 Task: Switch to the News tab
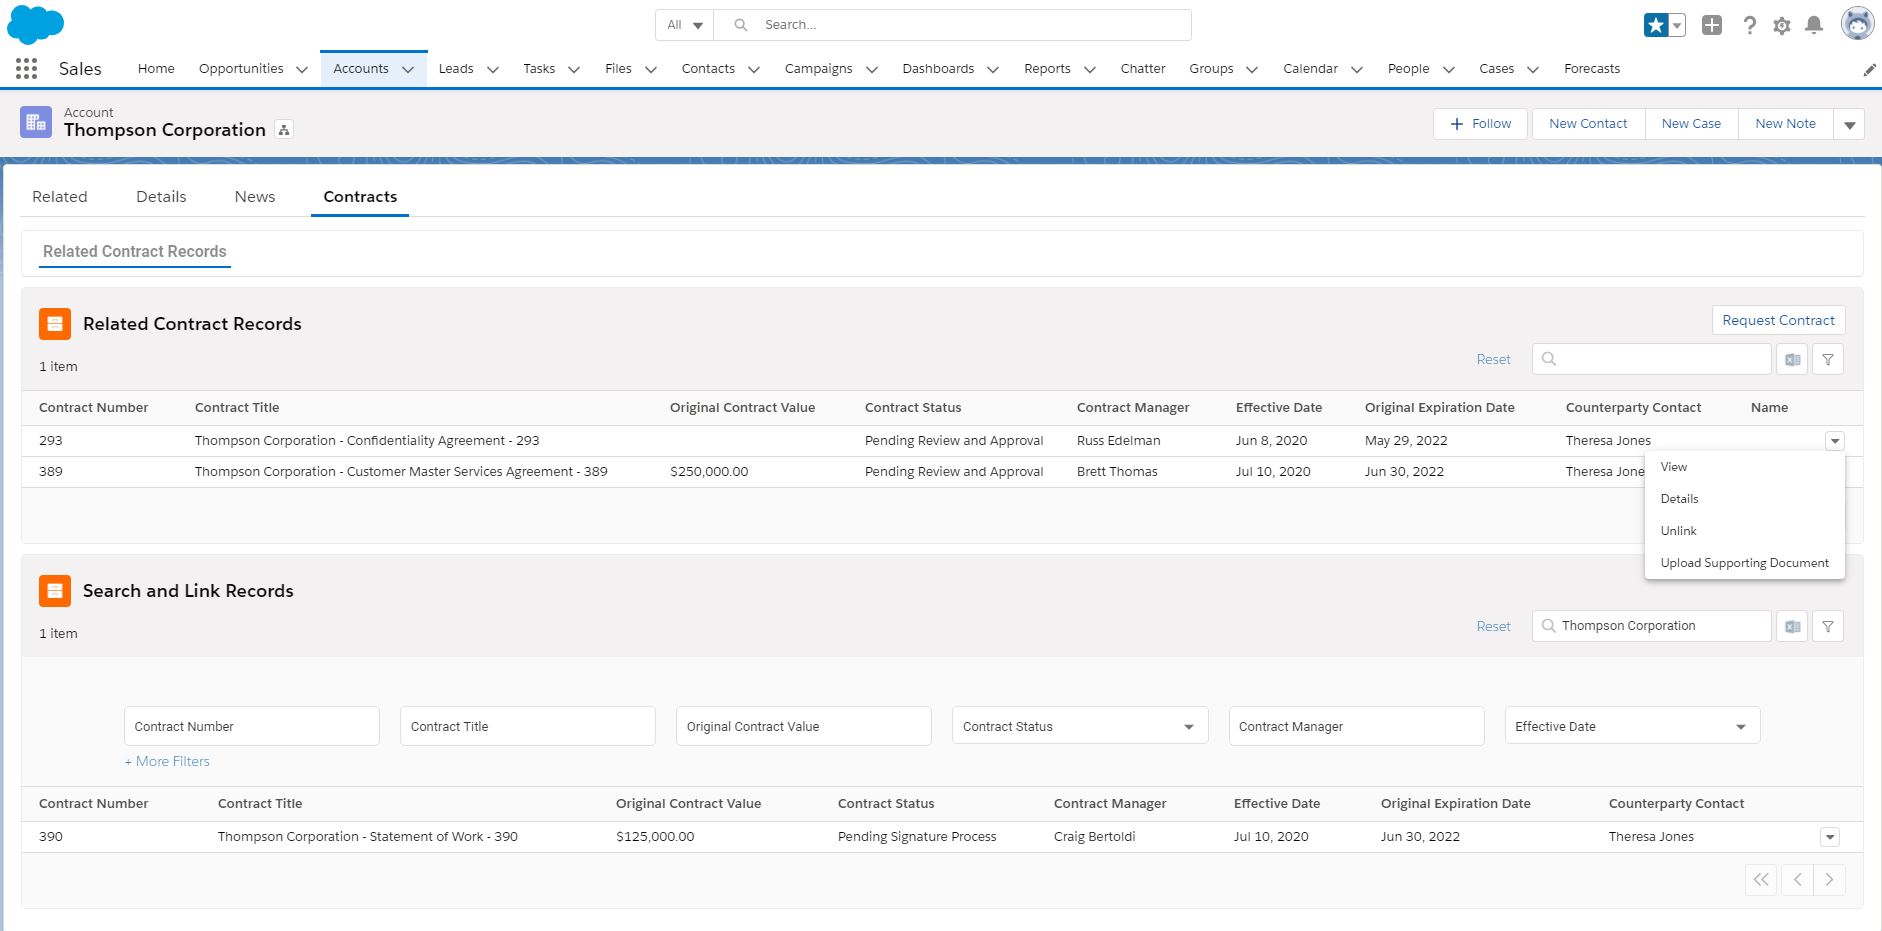(x=255, y=197)
